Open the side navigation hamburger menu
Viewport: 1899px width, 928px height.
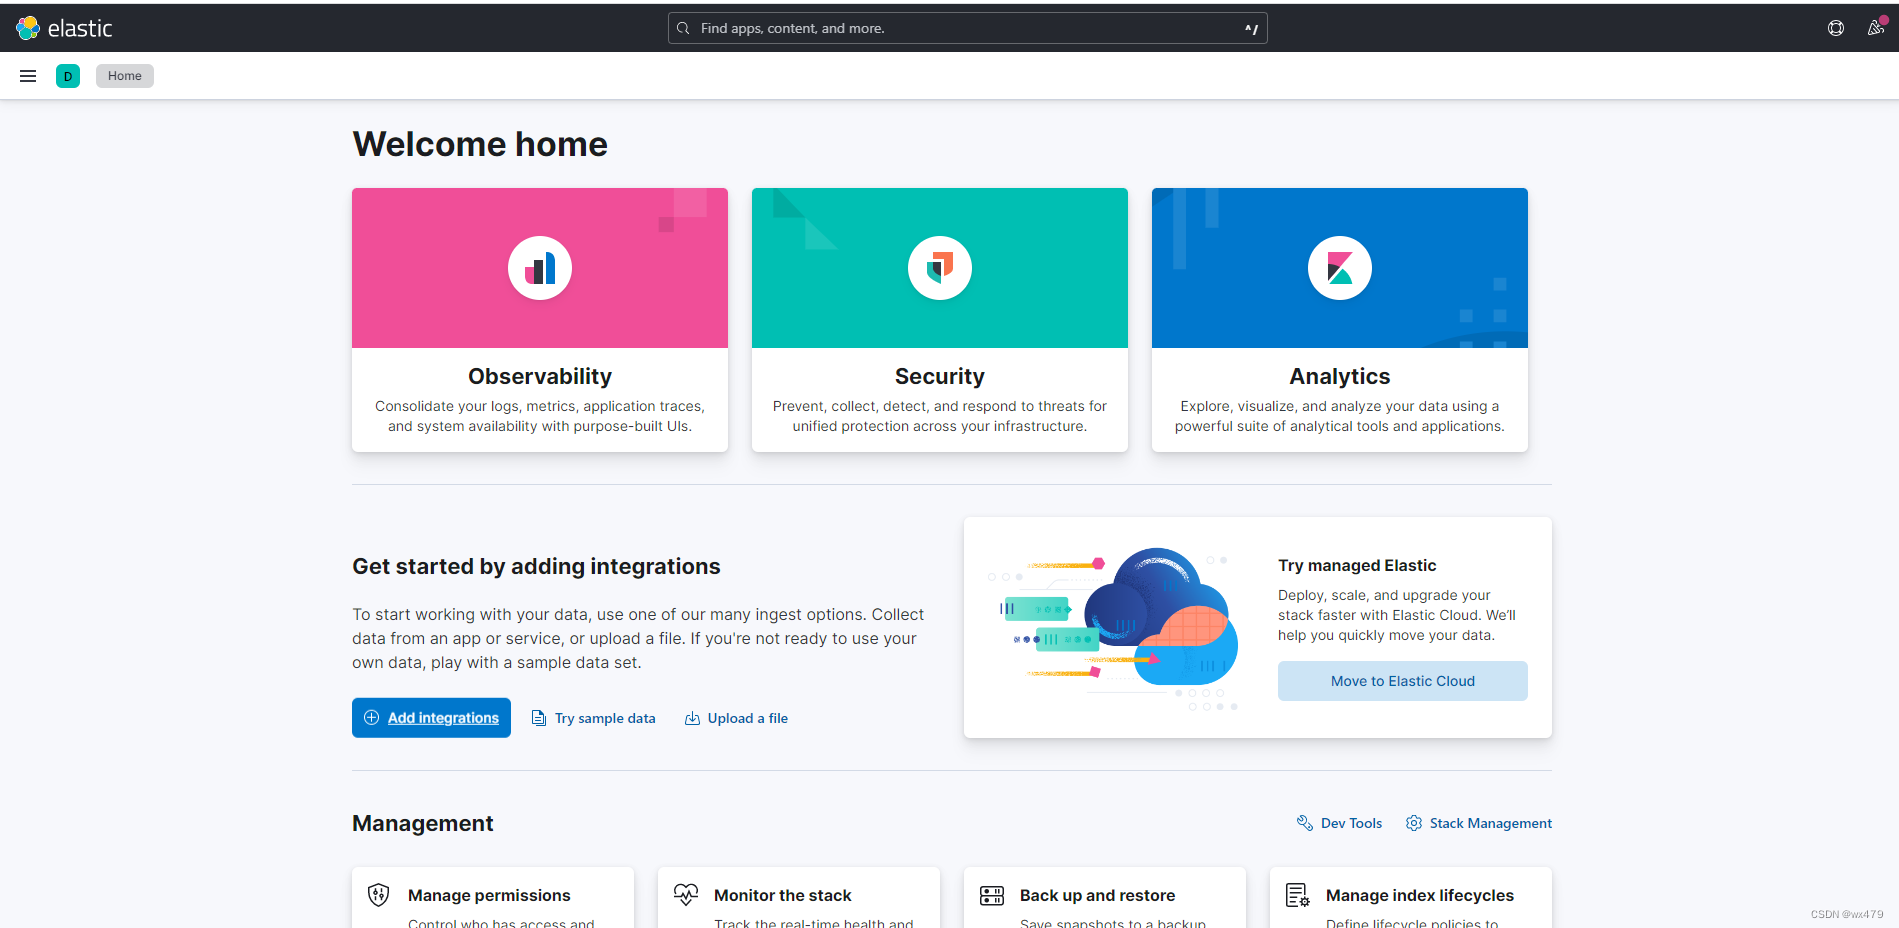click(27, 75)
